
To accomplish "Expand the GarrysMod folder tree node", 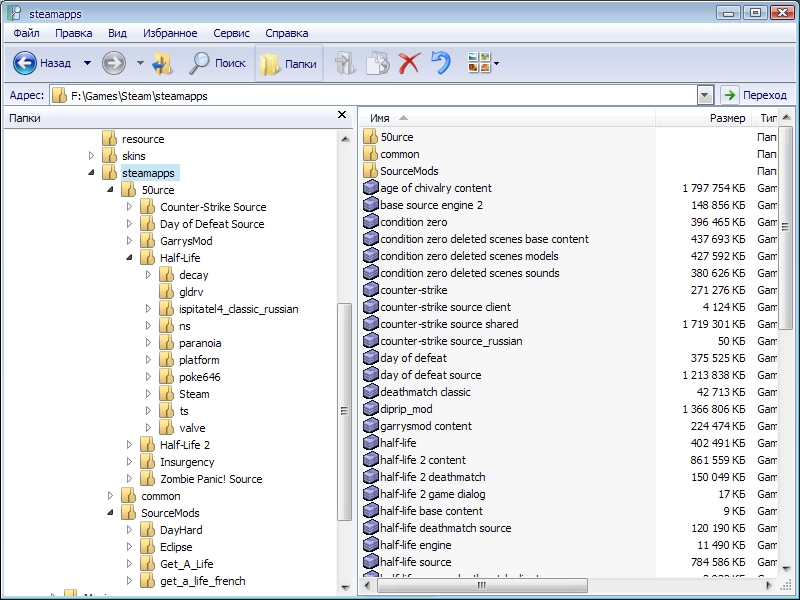I will (129, 241).
